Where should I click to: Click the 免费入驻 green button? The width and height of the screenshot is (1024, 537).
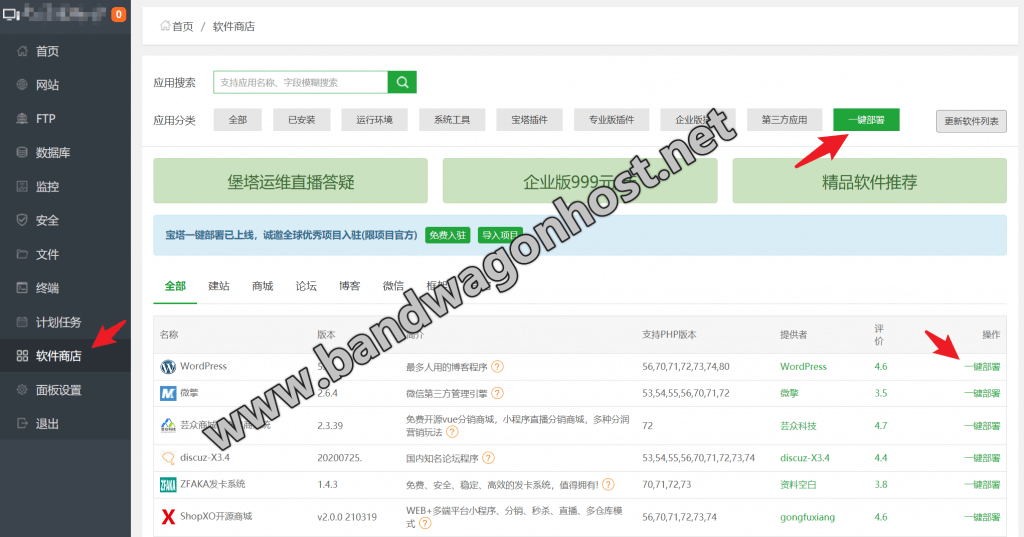click(x=447, y=235)
